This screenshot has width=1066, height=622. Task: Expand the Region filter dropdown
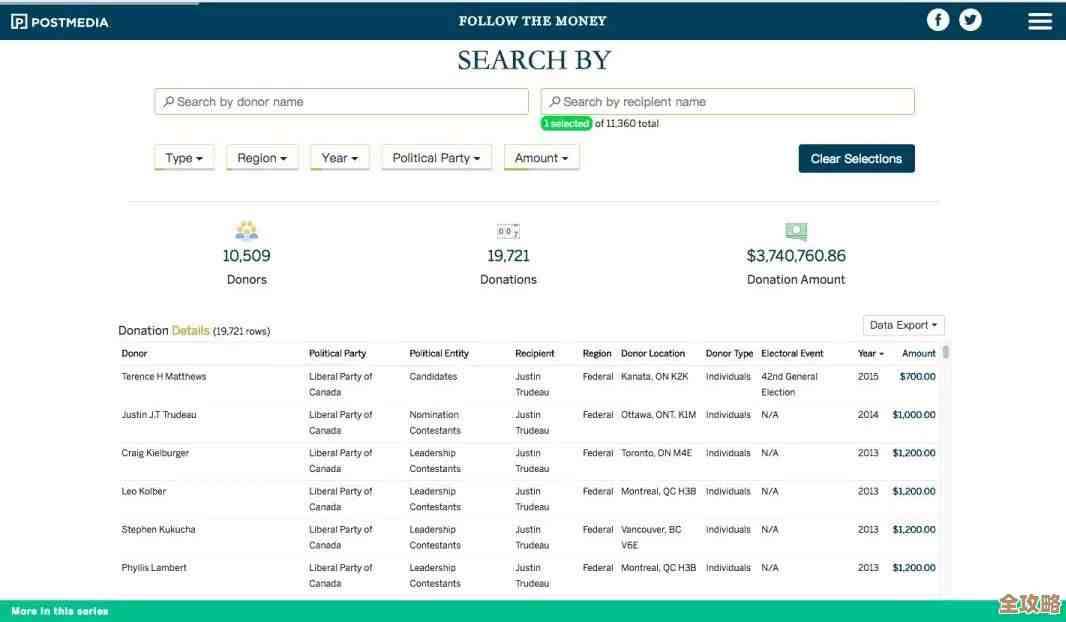tap(262, 158)
